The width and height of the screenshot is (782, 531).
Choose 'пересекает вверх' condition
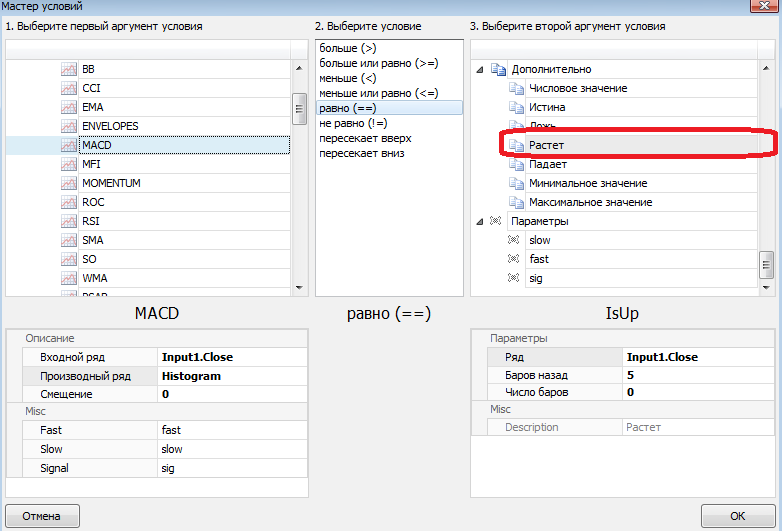tap(364, 138)
